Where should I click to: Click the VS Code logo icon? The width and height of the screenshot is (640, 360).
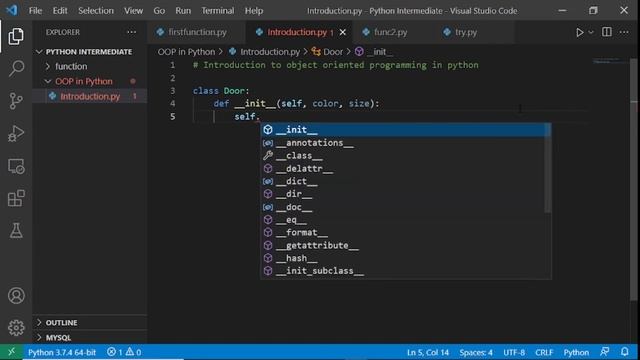12,10
